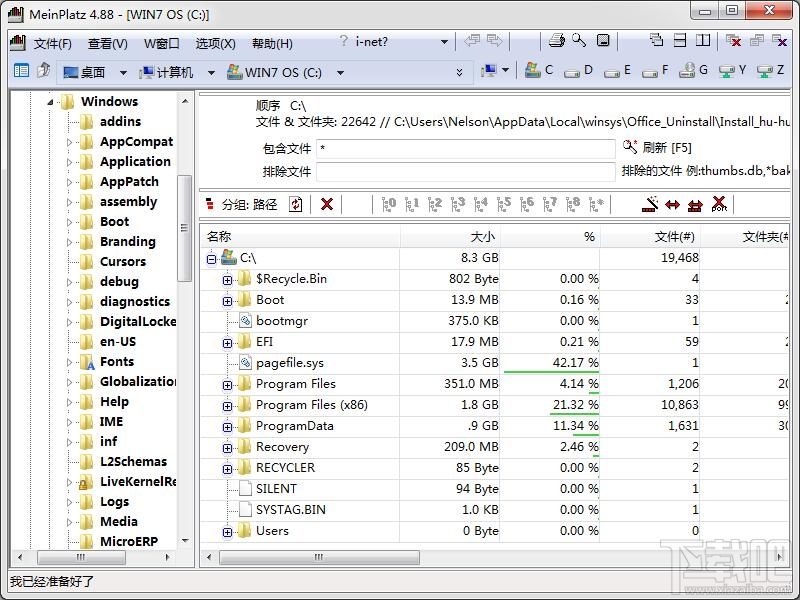800x600 pixels.
Task: Click the back navigation arrow icon
Action: point(472,40)
